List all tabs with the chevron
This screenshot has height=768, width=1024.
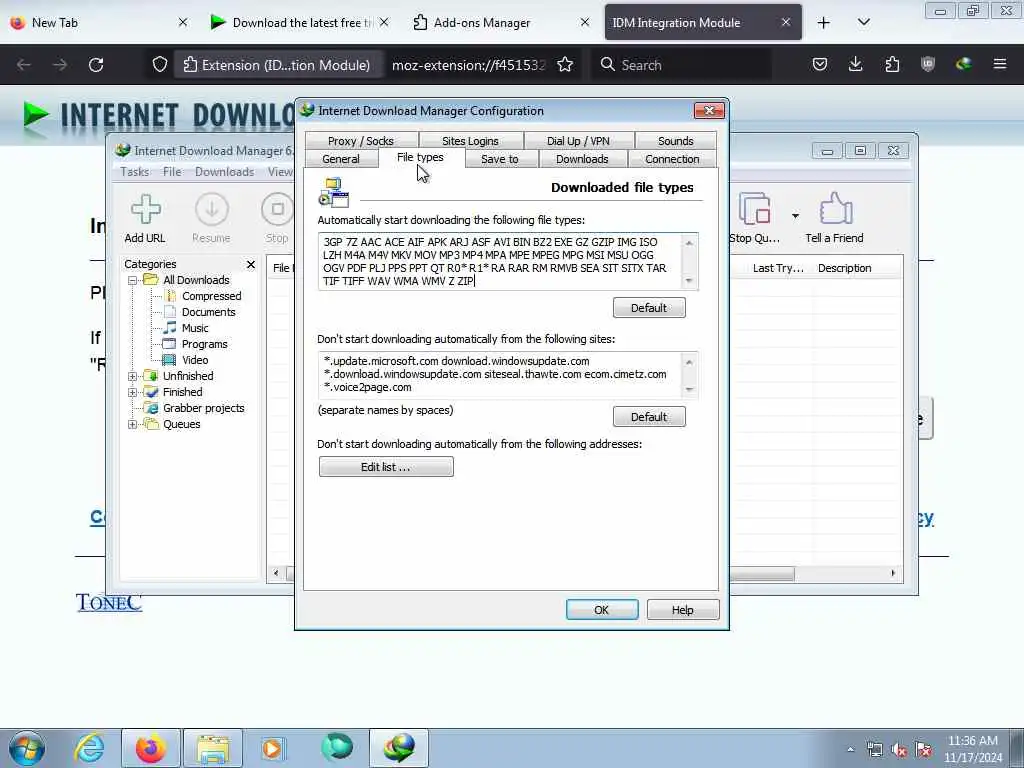click(x=863, y=22)
